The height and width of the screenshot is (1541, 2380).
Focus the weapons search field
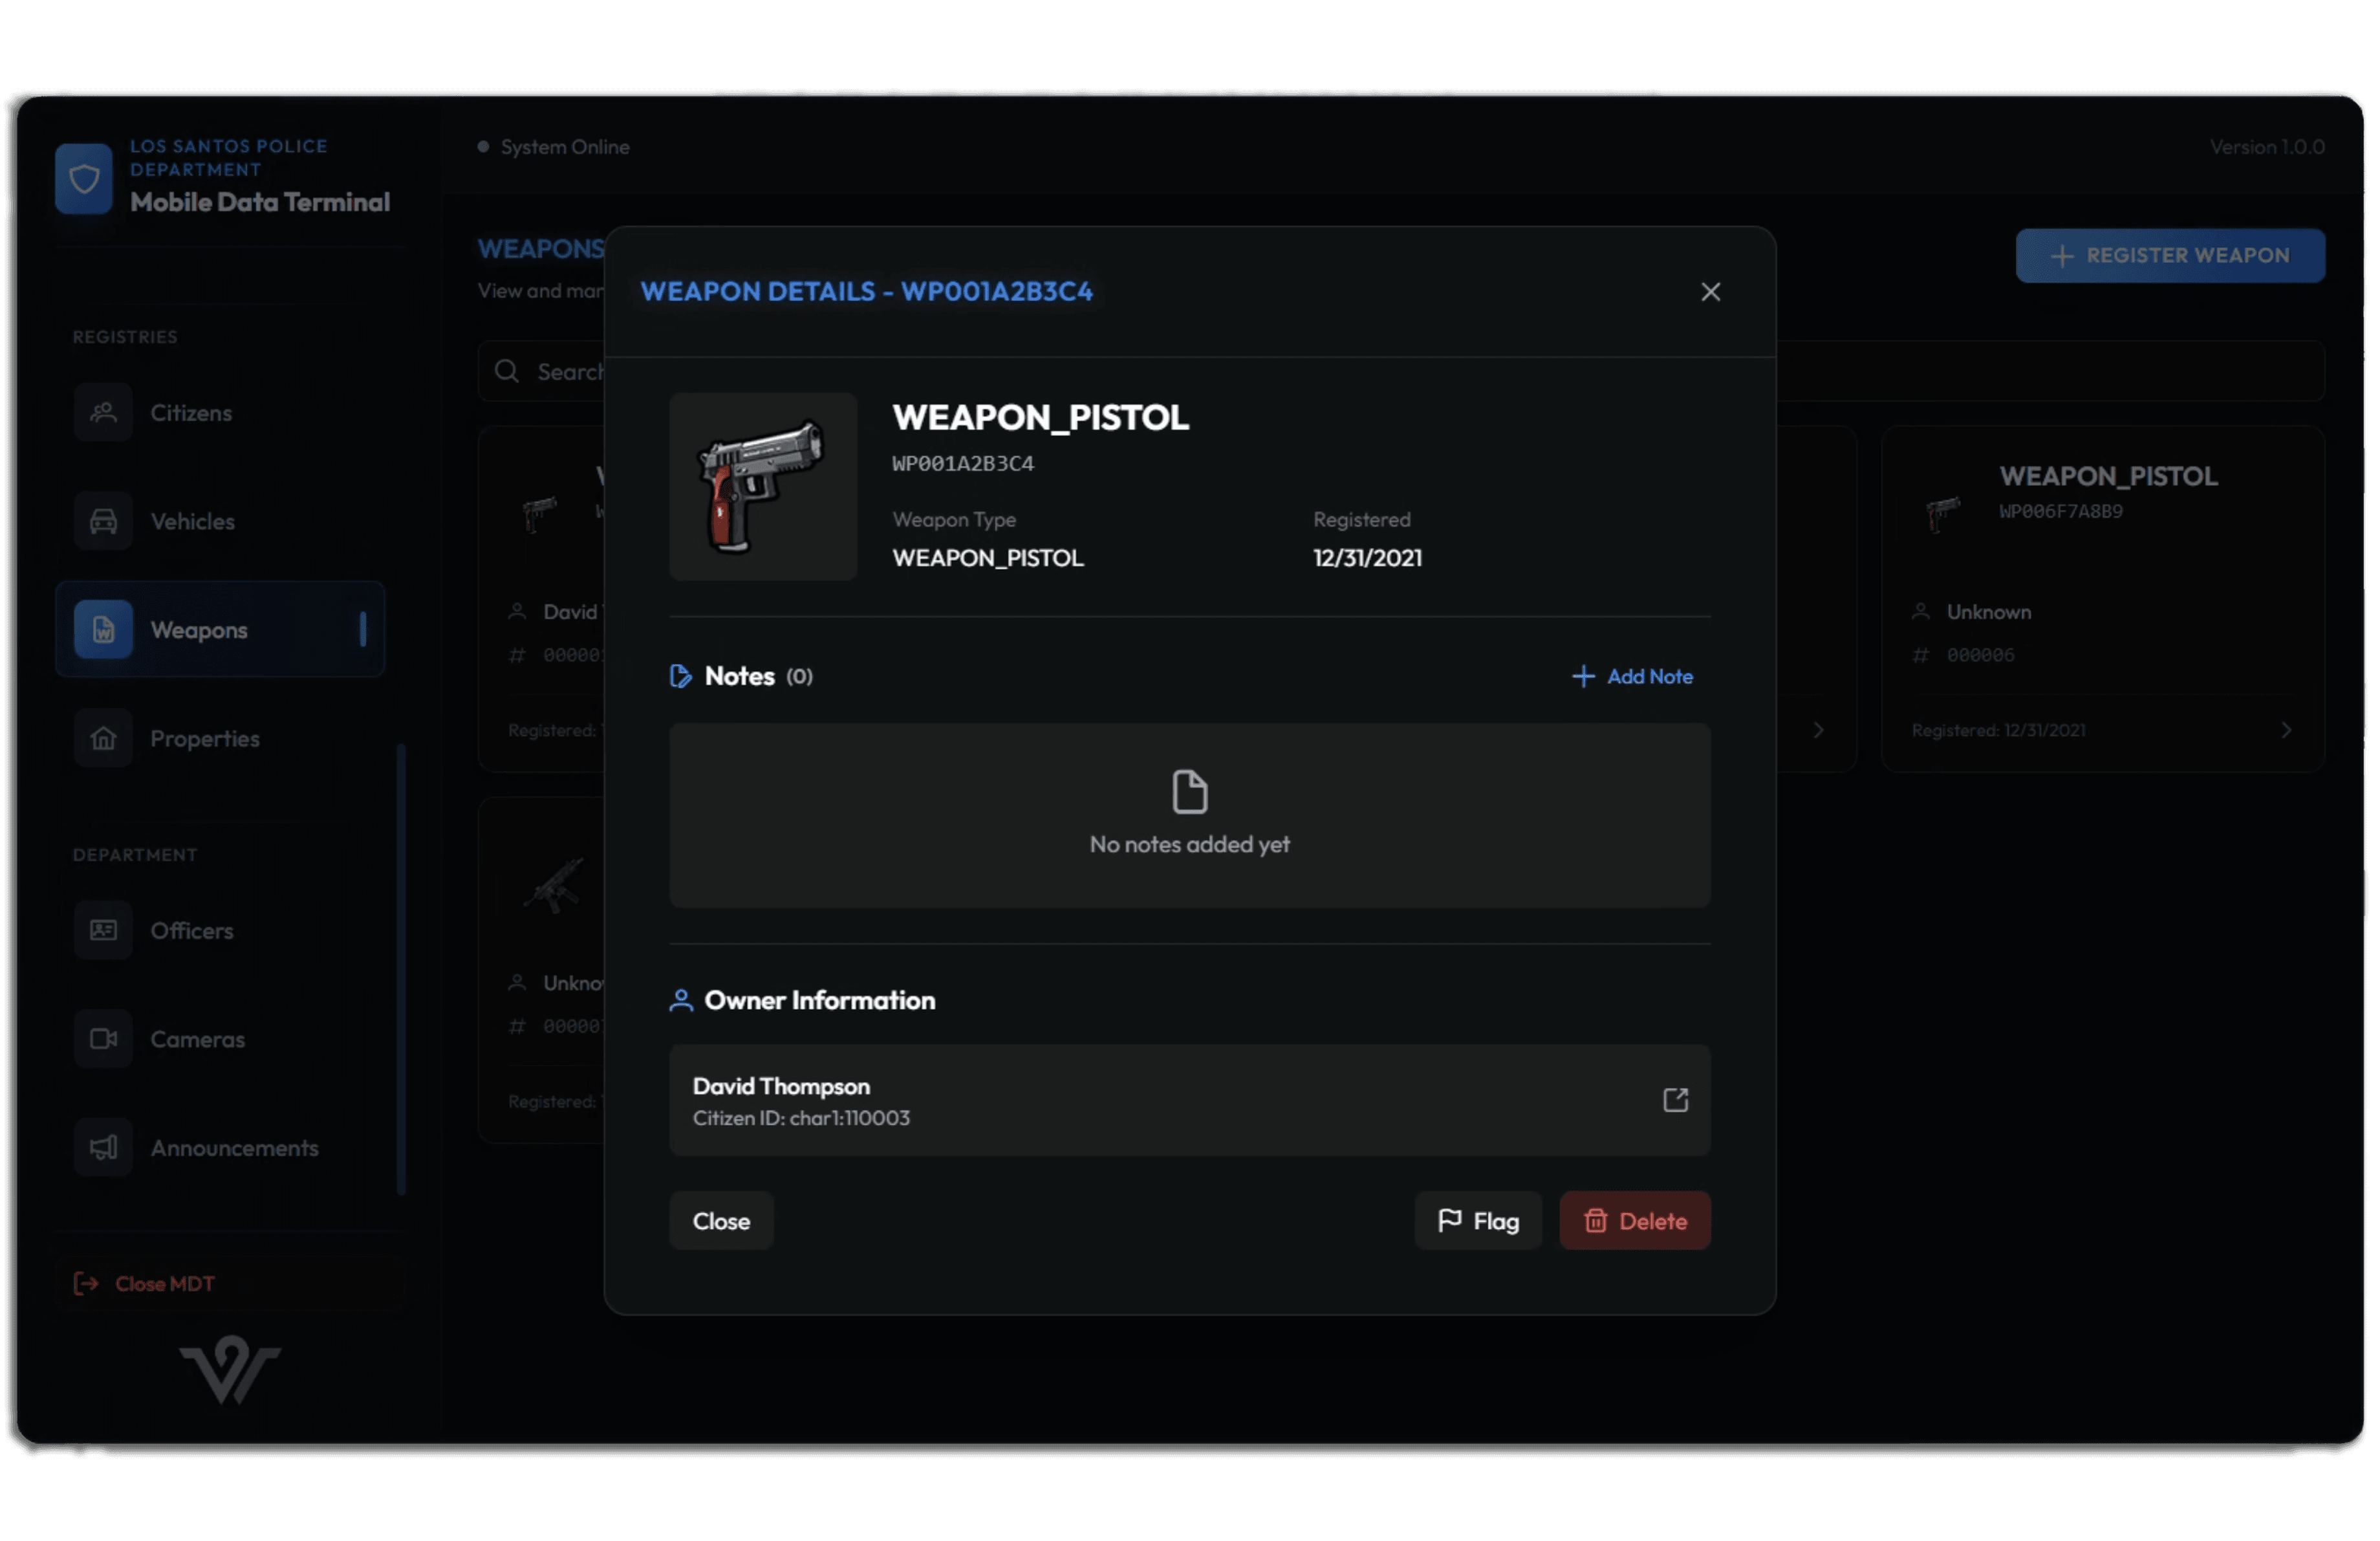1400,371
